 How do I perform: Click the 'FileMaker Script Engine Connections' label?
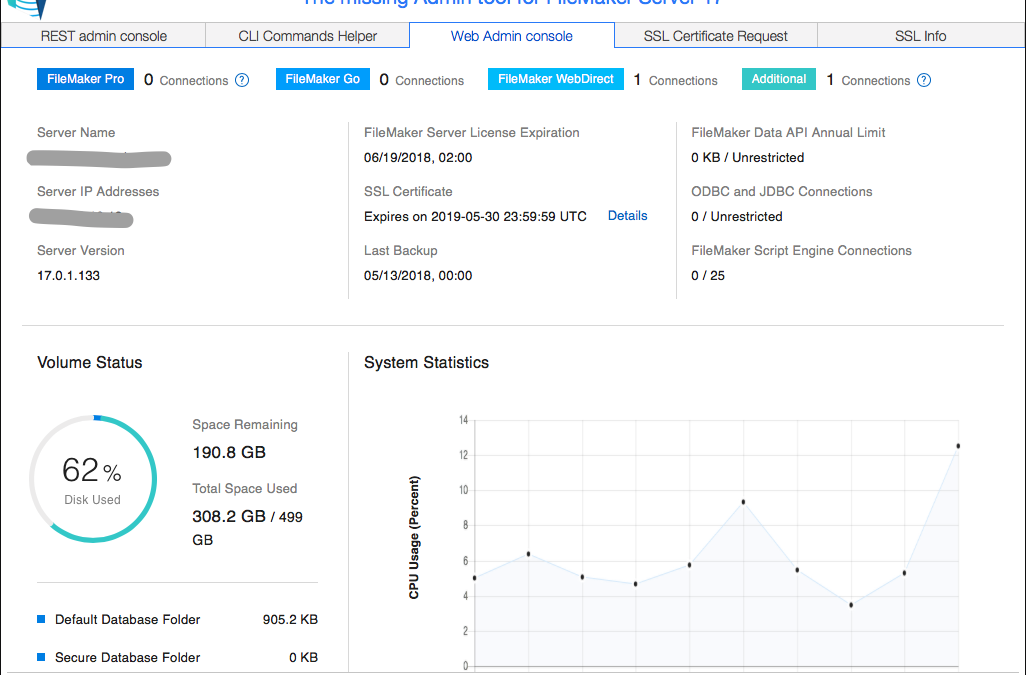pos(802,251)
